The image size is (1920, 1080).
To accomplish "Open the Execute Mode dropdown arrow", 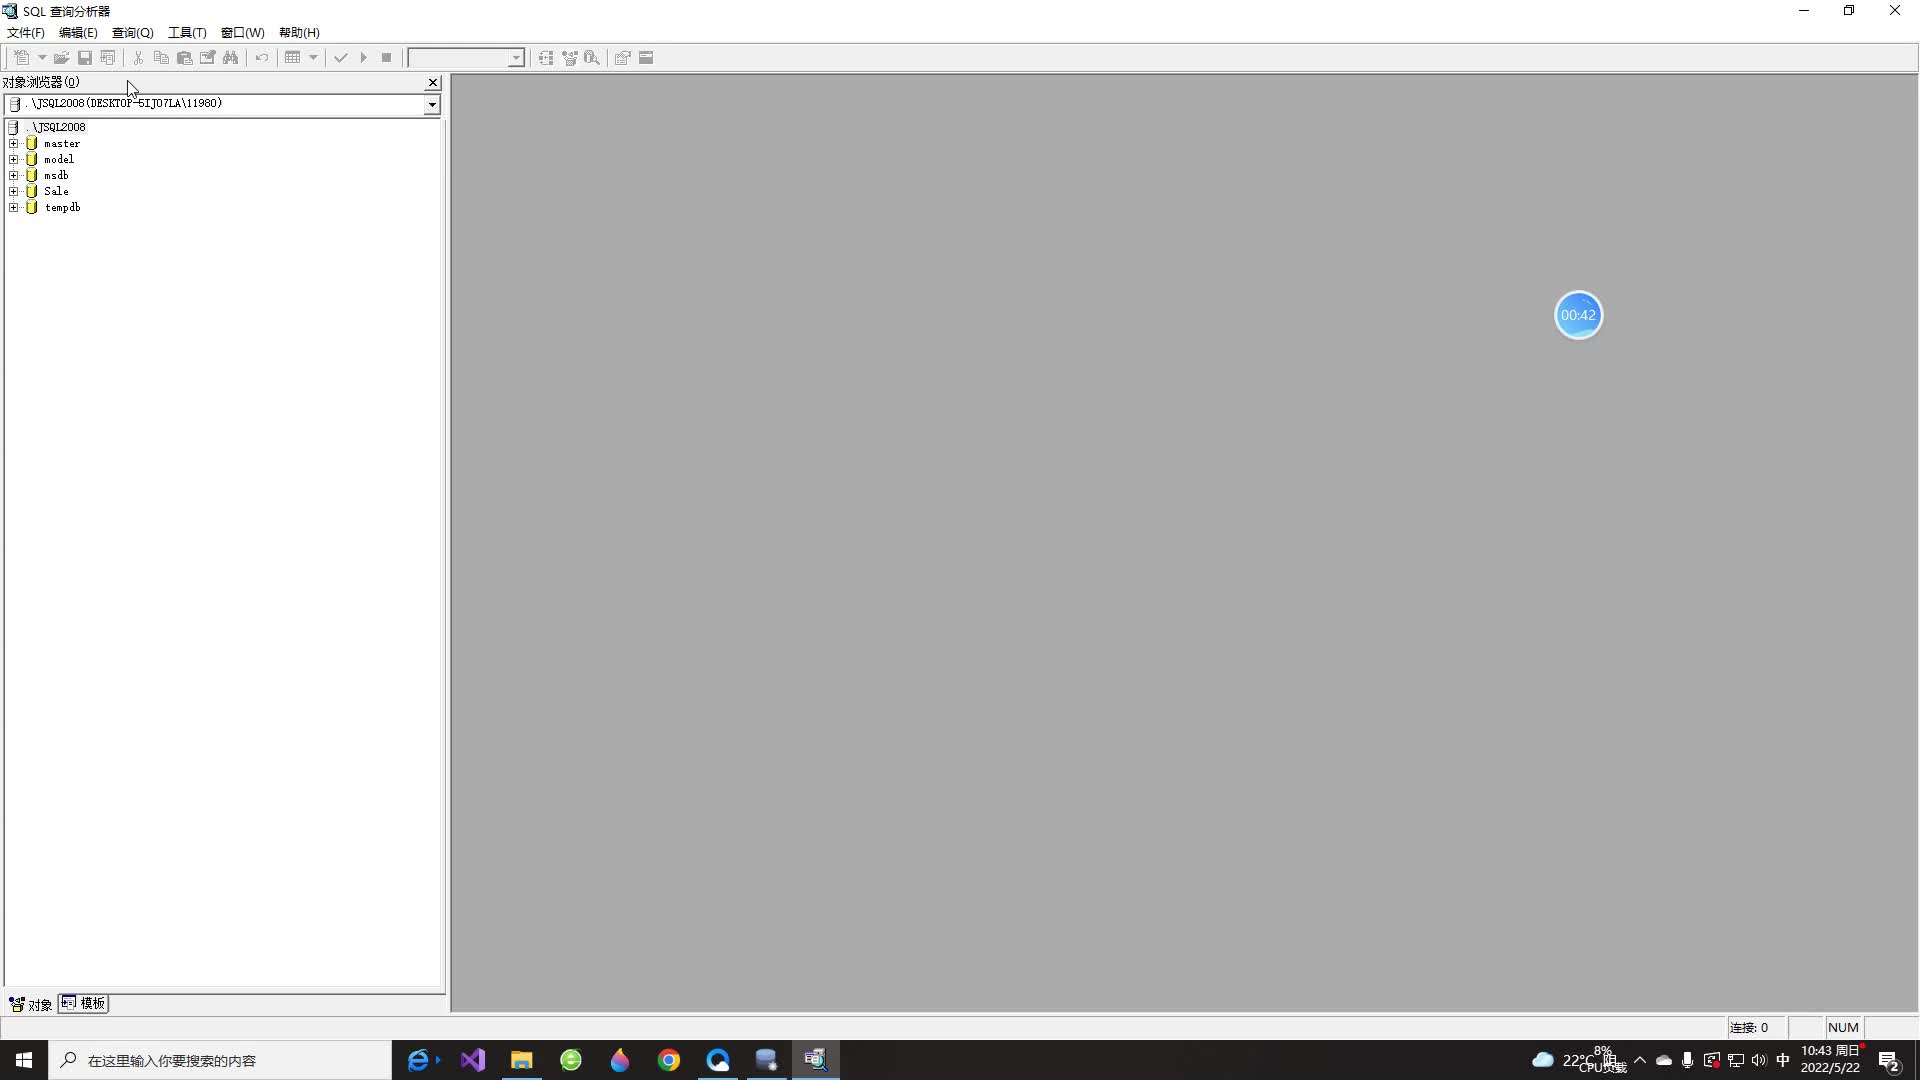I will [x=313, y=58].
